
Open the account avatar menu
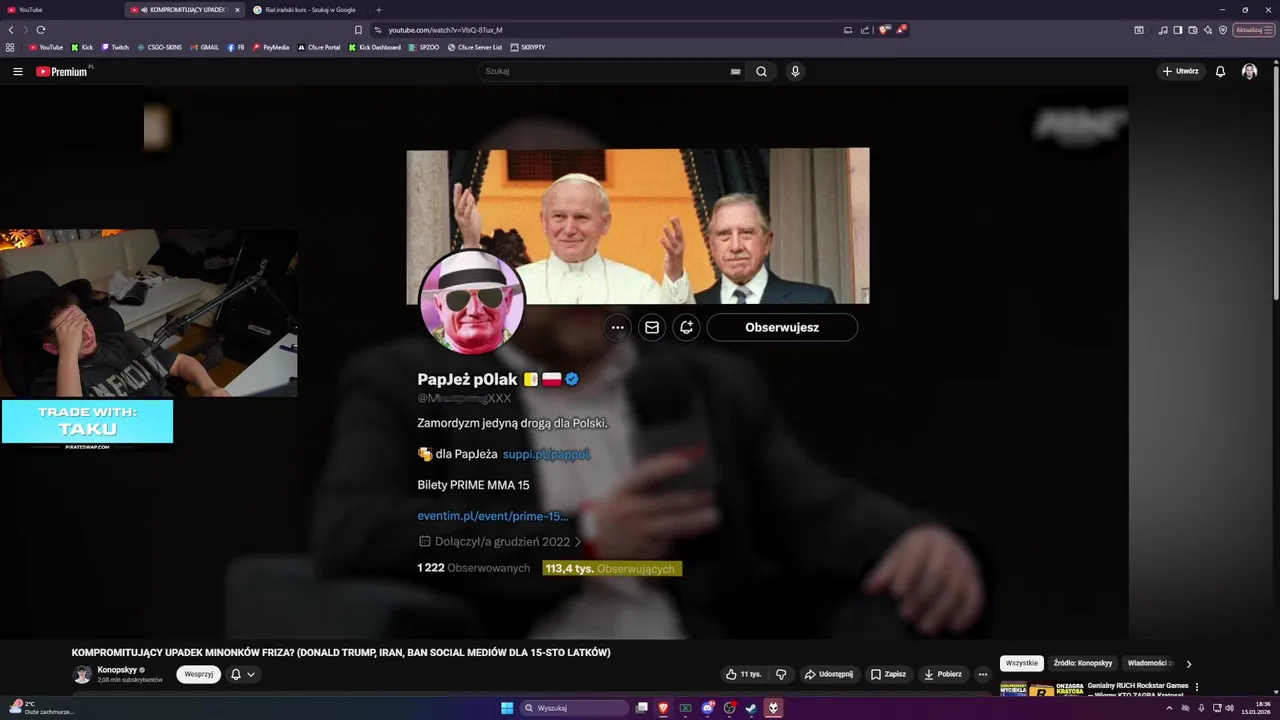coord(1249,72)
